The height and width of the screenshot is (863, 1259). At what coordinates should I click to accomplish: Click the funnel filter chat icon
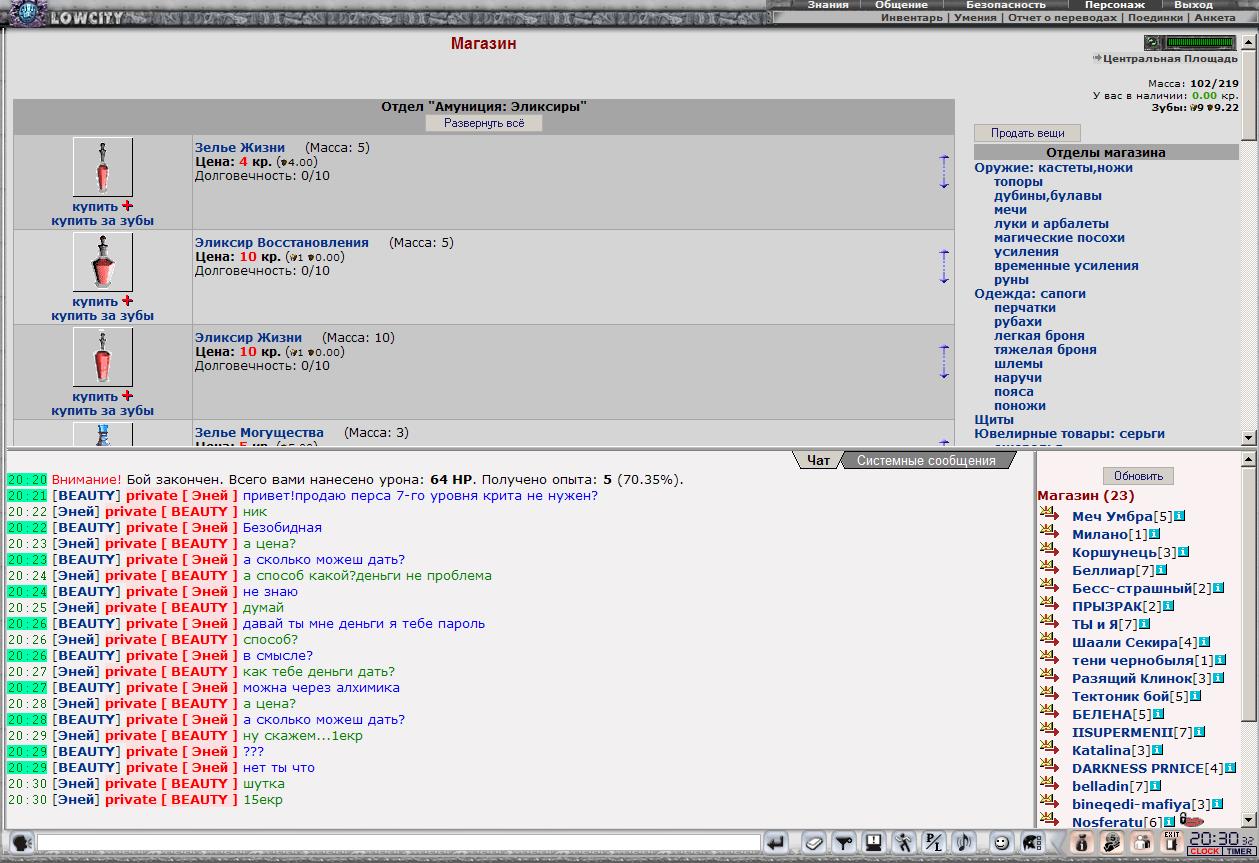pyautogui.click(x=843, y=842)
